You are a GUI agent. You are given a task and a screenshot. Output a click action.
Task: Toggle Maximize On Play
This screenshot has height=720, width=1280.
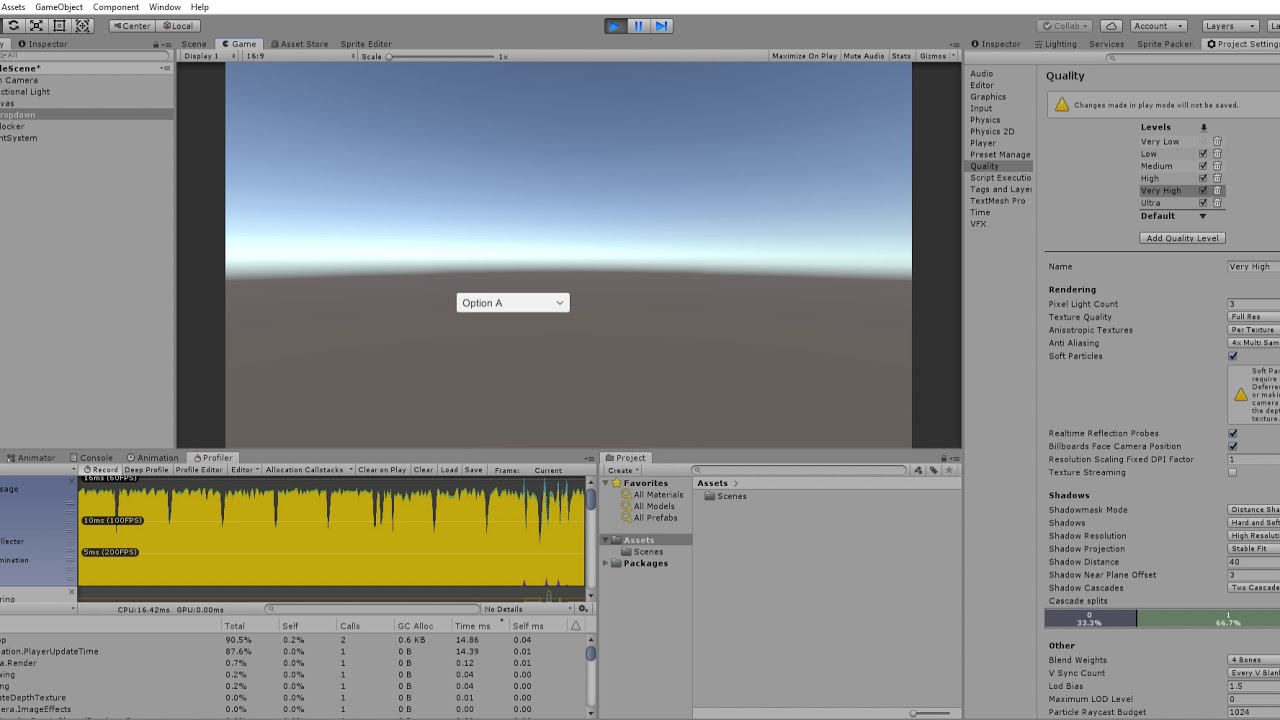804,56
